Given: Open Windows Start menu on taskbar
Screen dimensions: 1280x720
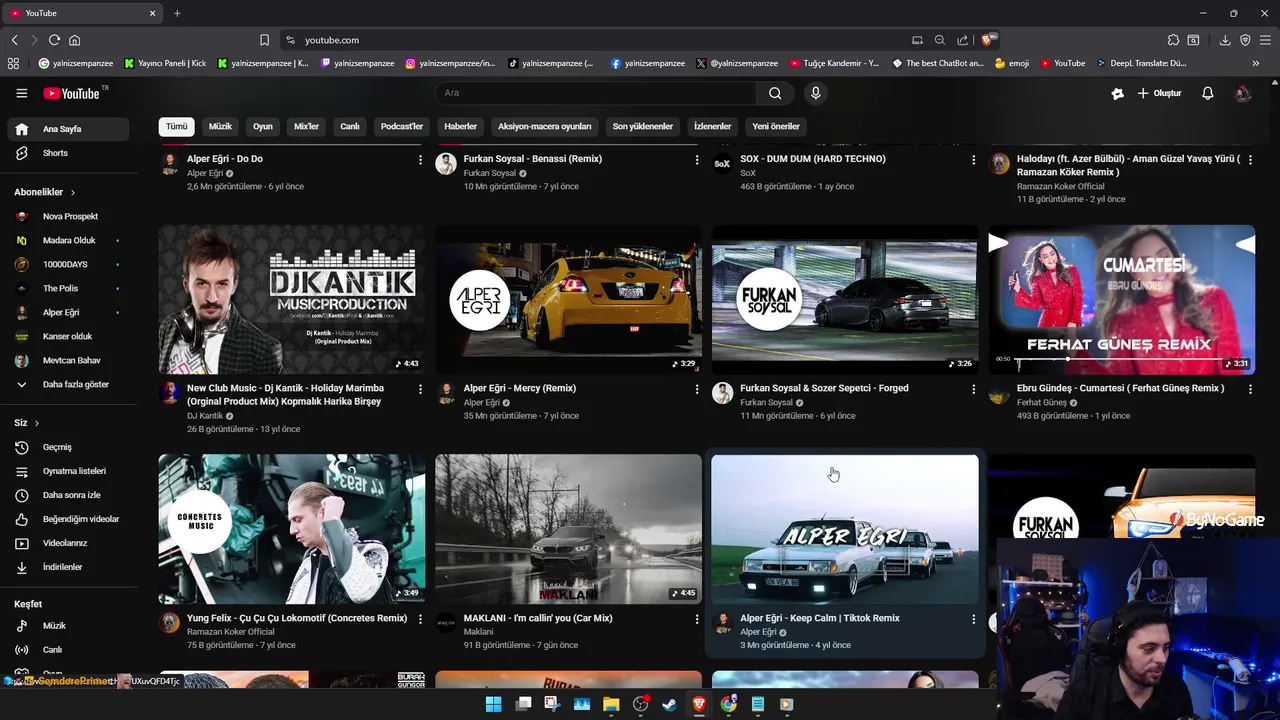Looking at the screenshot, I should [x=493, y=704].
